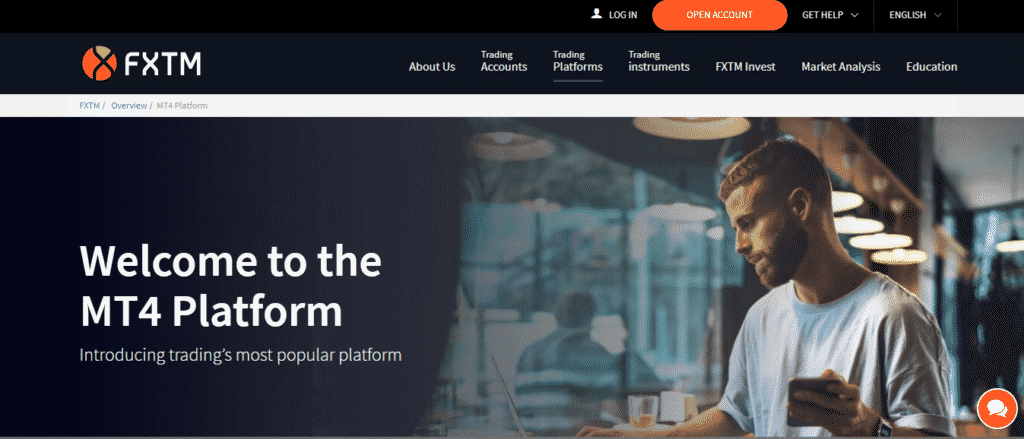Open the About Us menu
Screen dimensions: 1024x439
click(432, 67)
